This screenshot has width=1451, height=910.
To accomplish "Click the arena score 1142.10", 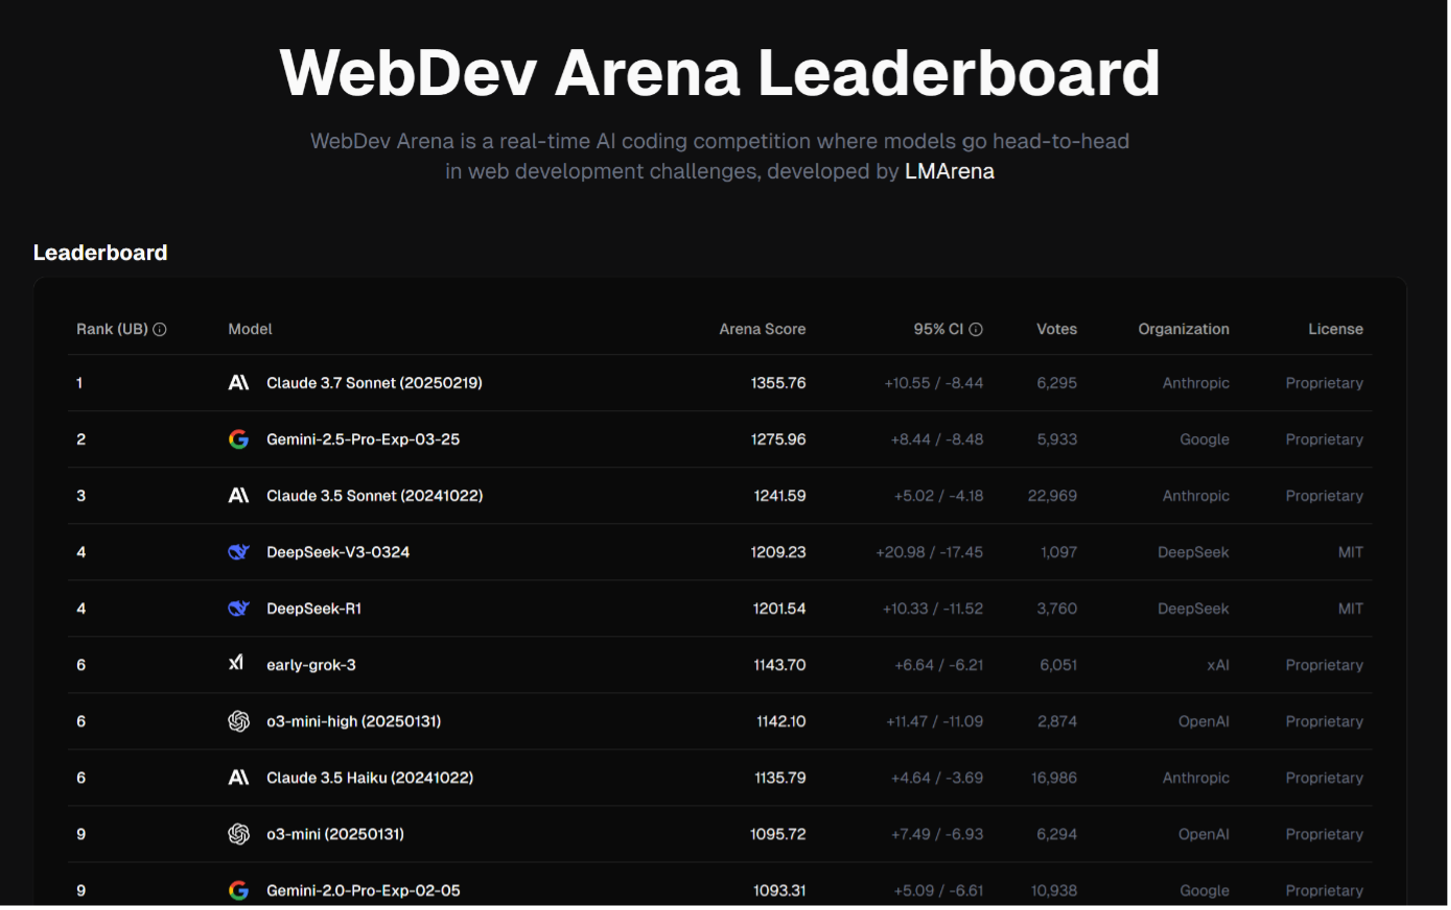I will [x=782, y=722].
